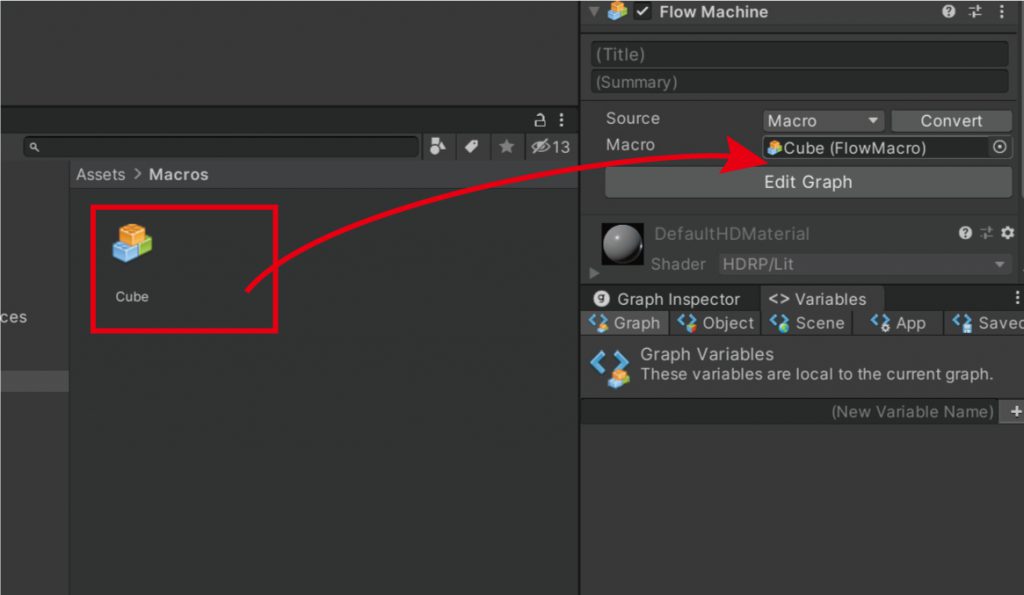Click the plus icon to add variable
1024x595 pixels.
(x=1016, y=412)
